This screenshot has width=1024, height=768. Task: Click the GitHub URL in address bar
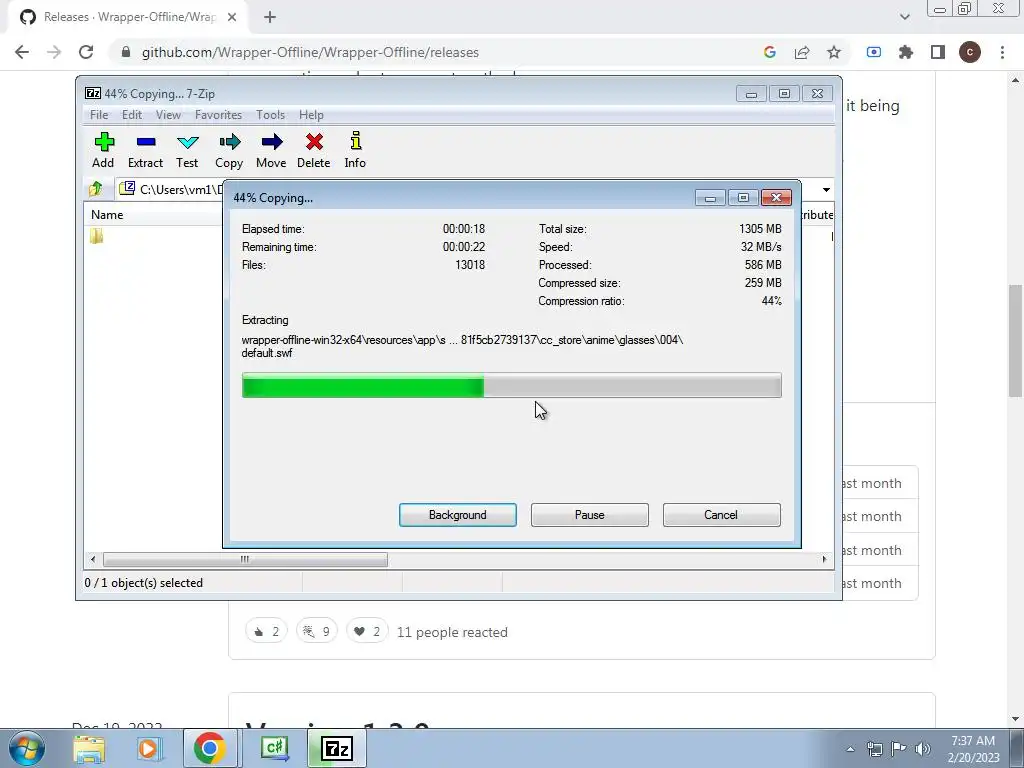click(x=310, y=52)
